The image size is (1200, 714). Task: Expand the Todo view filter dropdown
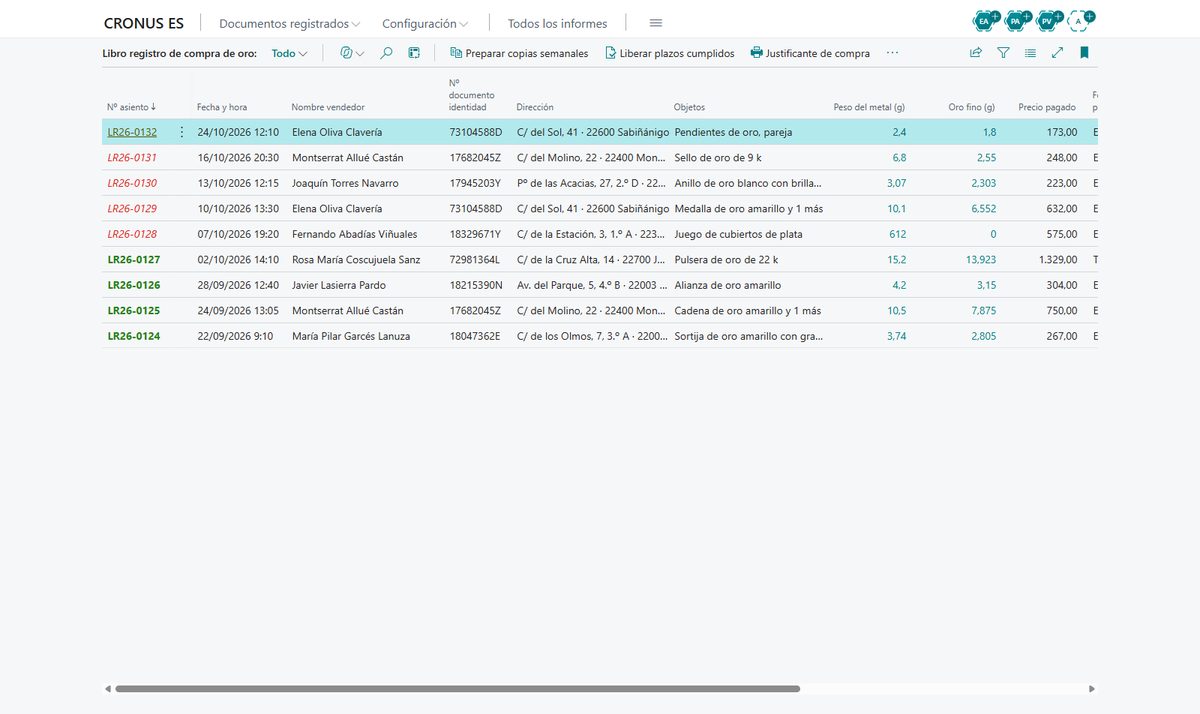tap(290, 53)
